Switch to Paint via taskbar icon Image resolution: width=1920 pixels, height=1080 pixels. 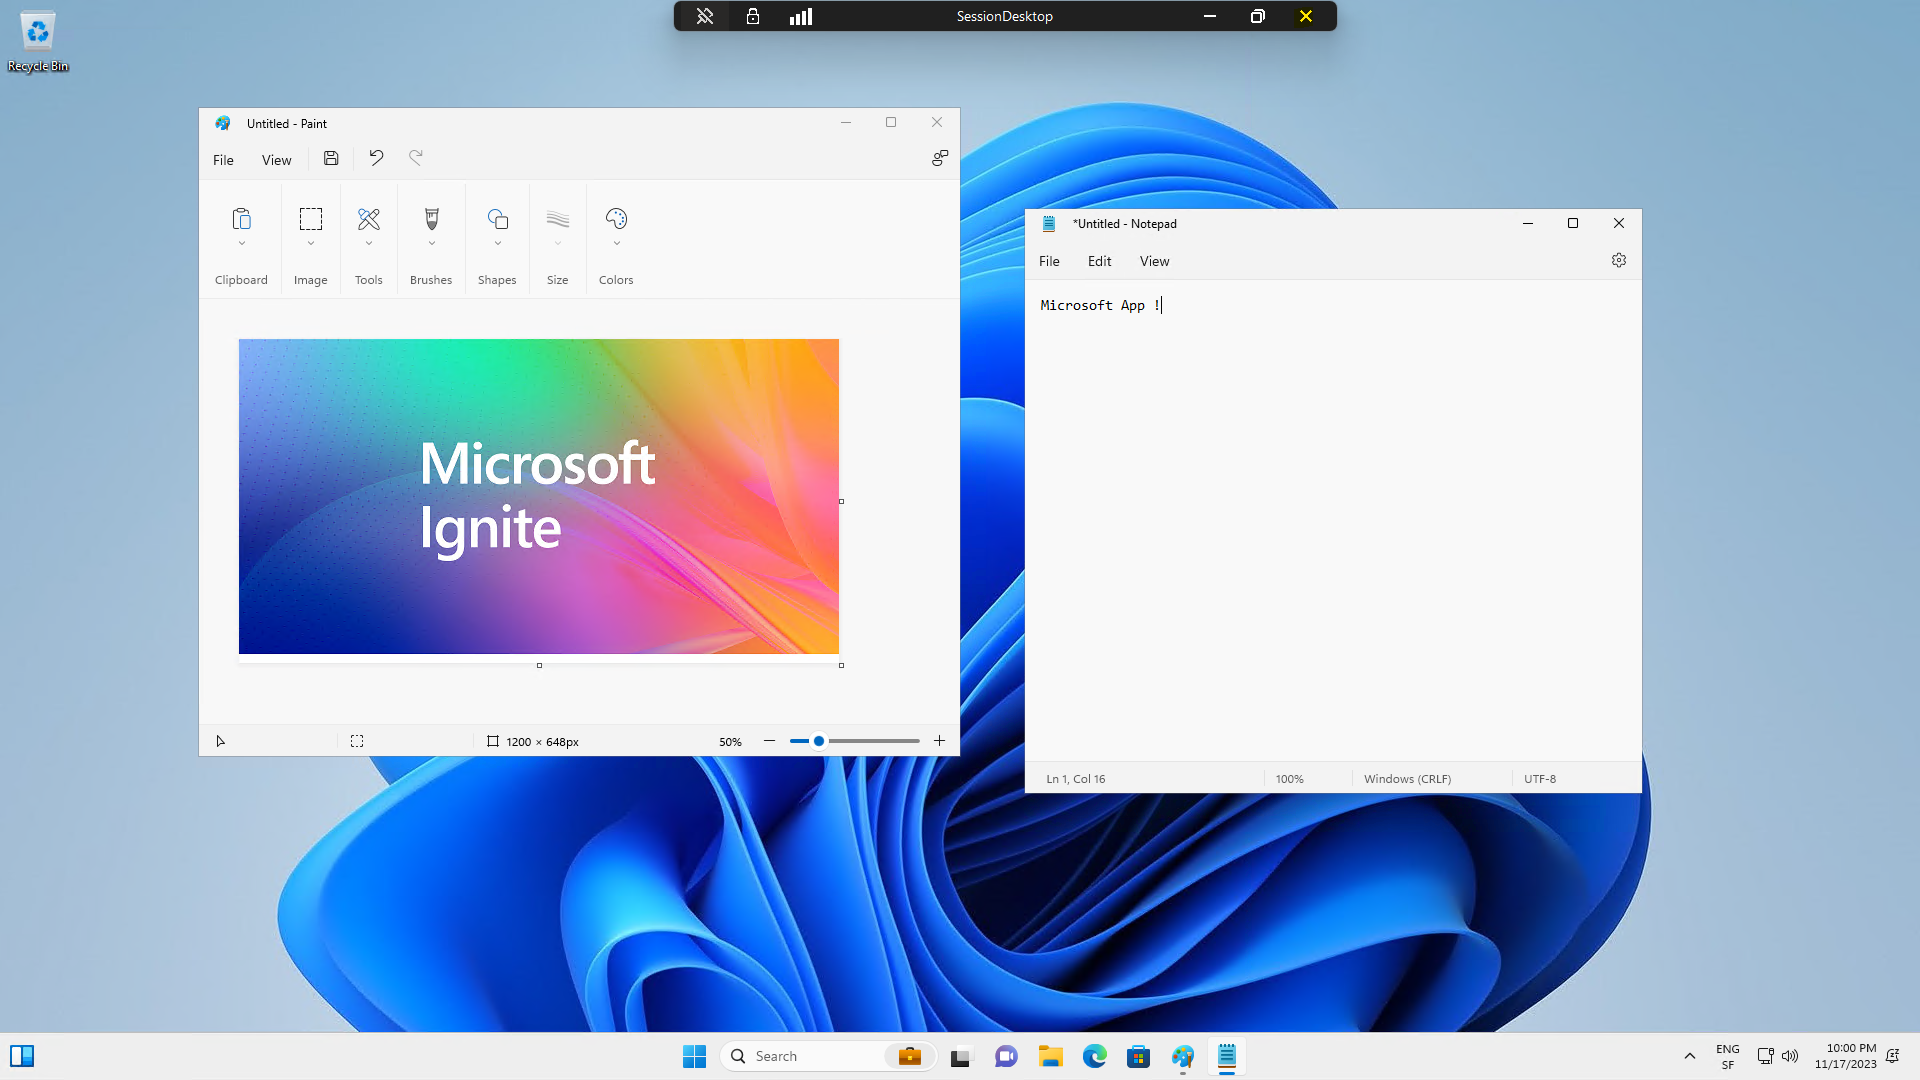(1183, 1056)
